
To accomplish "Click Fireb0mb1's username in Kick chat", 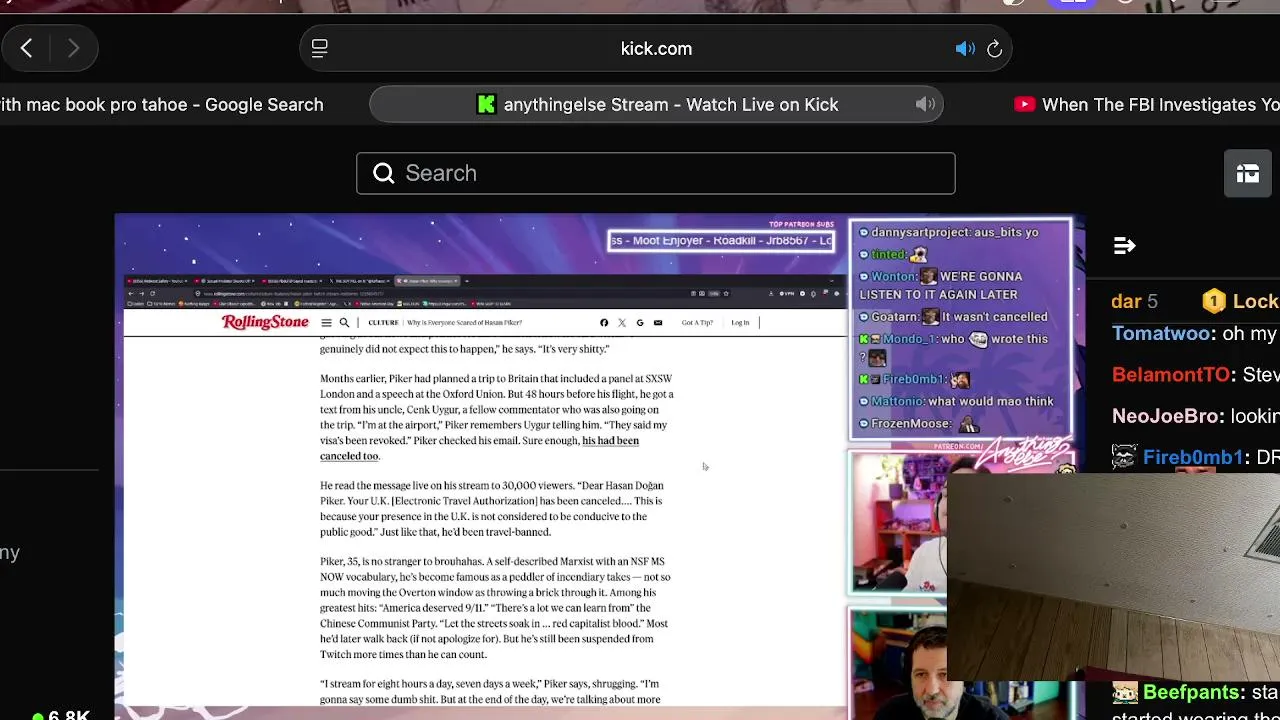I will pyautogui.click(x=1192, y=457).
